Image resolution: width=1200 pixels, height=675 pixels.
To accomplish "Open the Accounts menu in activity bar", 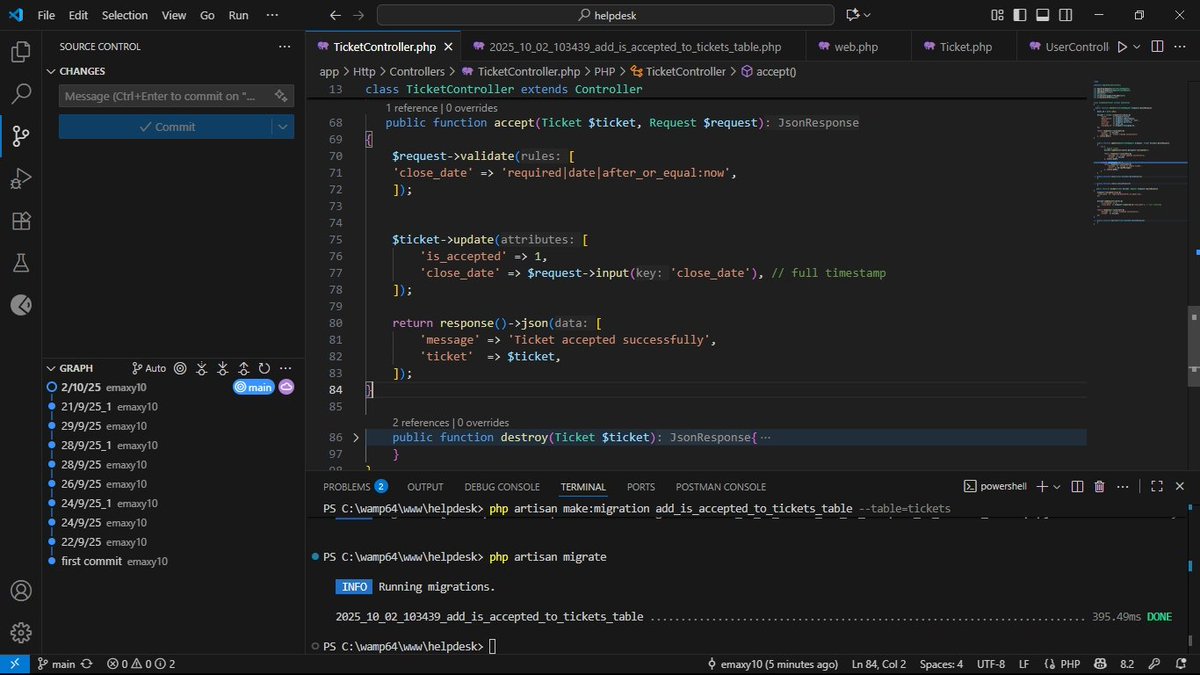I will (x=20, y=590).
